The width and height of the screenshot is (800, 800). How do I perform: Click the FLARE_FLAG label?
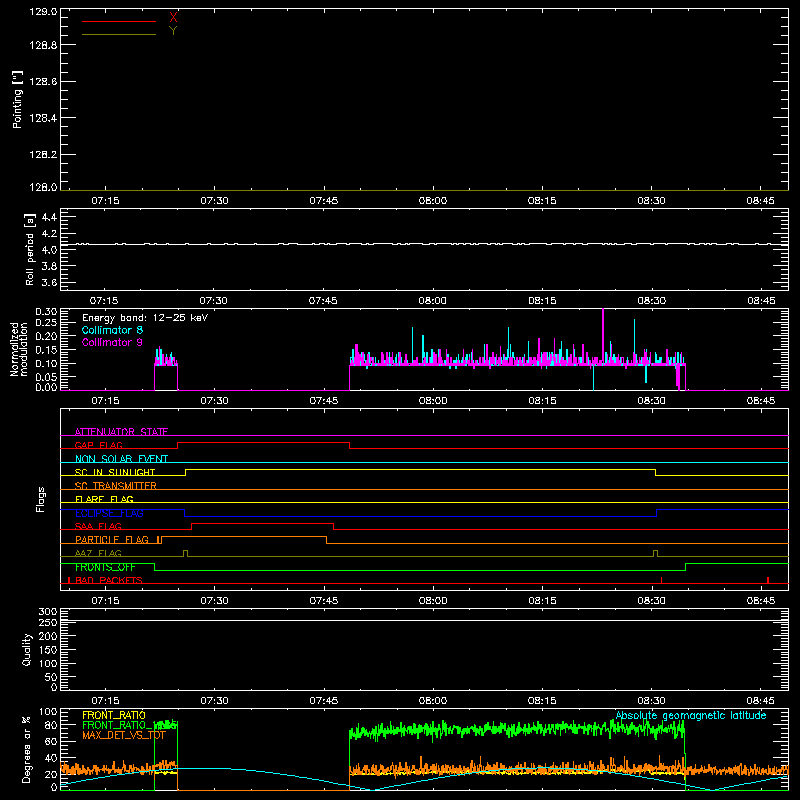click(104, 499)
